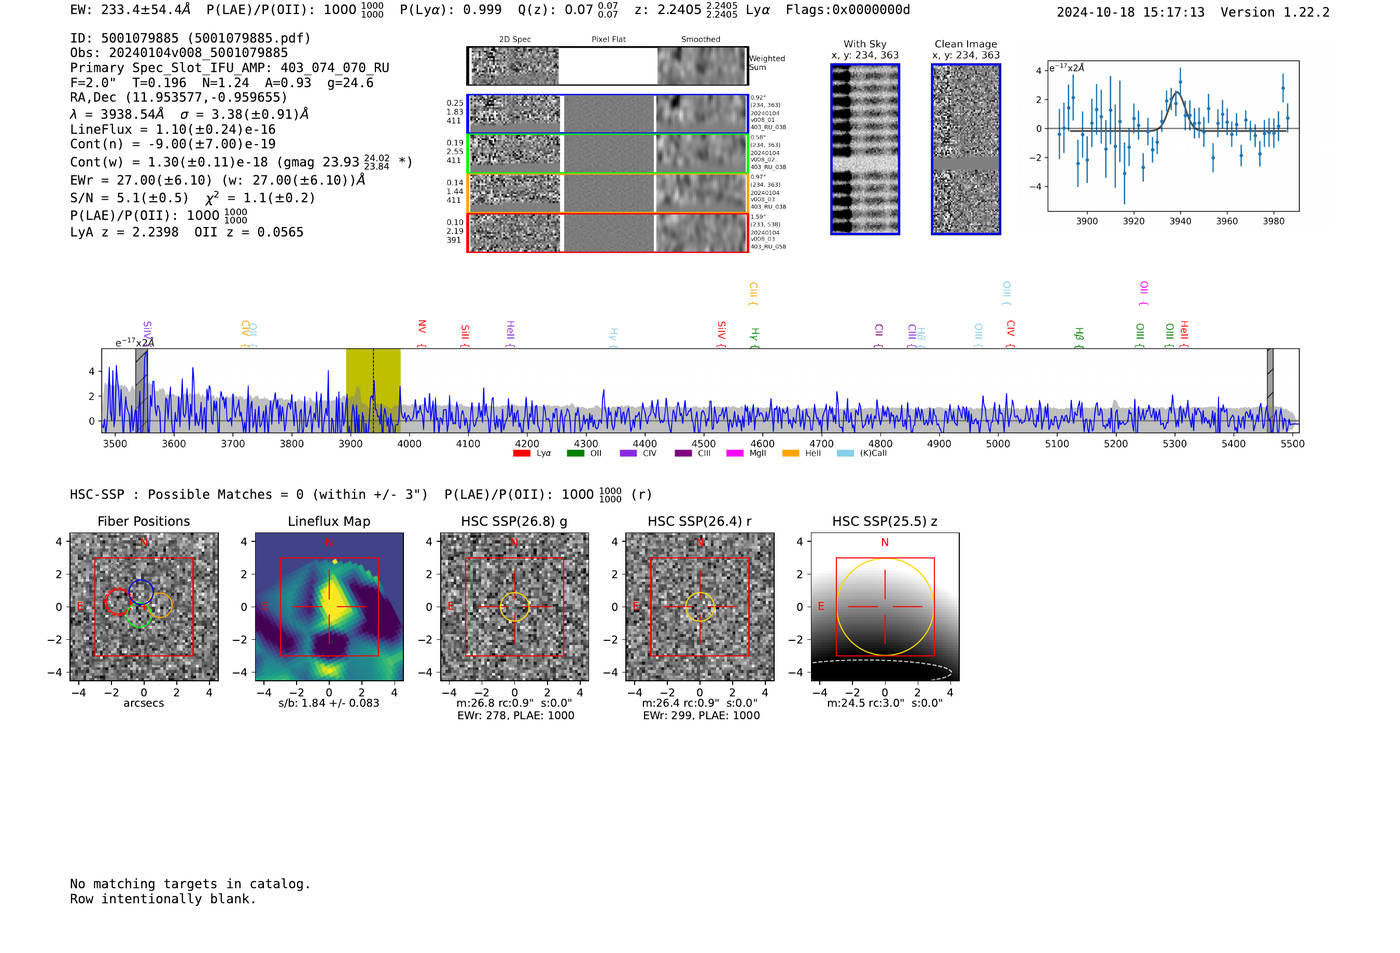Click the emission line fit plot near 3940Å
Image resolution: width=1400 pixels, height=953 pixels.
1172,136
